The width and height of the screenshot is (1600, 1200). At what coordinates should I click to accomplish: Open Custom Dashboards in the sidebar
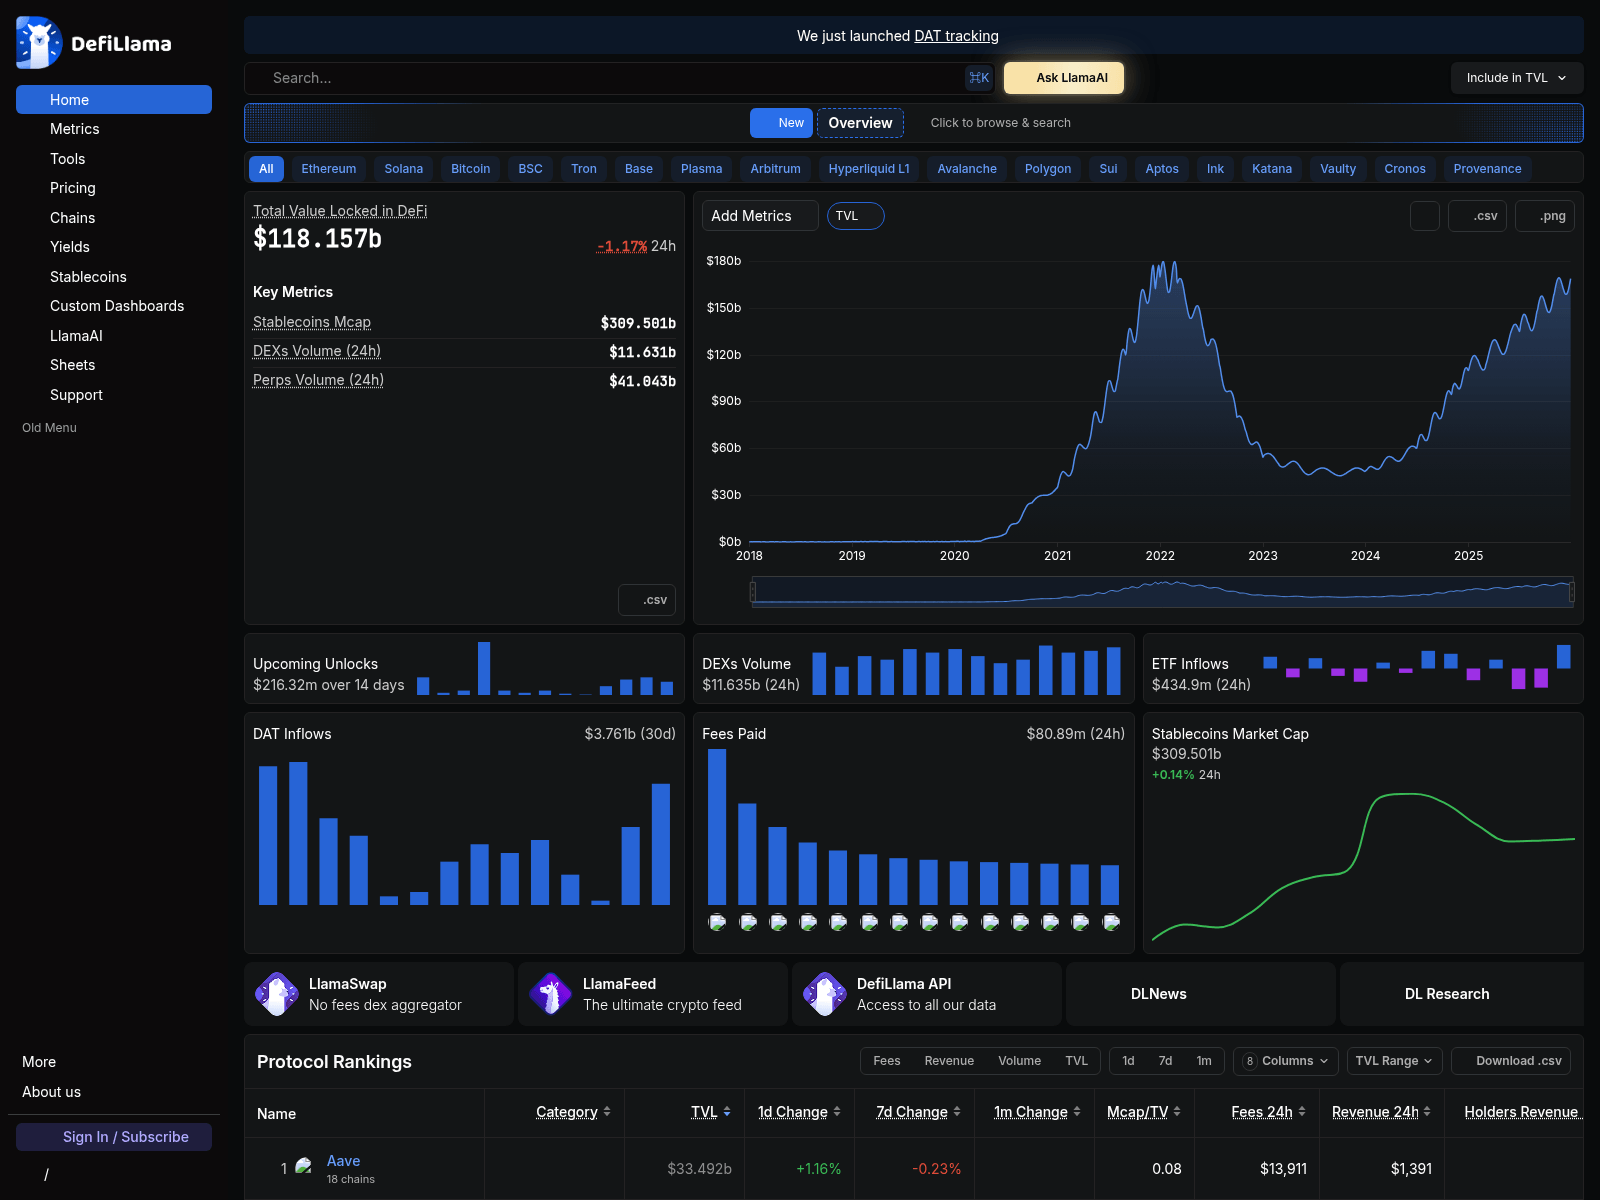(x=113, y=306)
